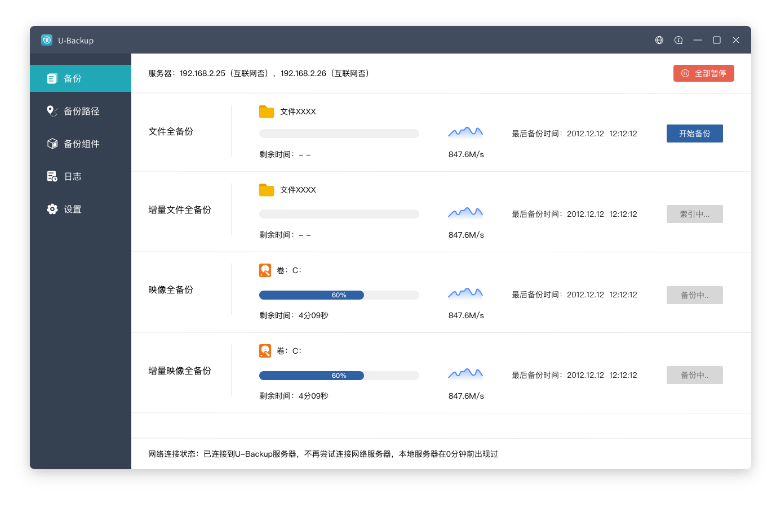Click the speed graph icon in 映像全备份 row
This screenshot has height=505, width=781.
pos(465,293)
